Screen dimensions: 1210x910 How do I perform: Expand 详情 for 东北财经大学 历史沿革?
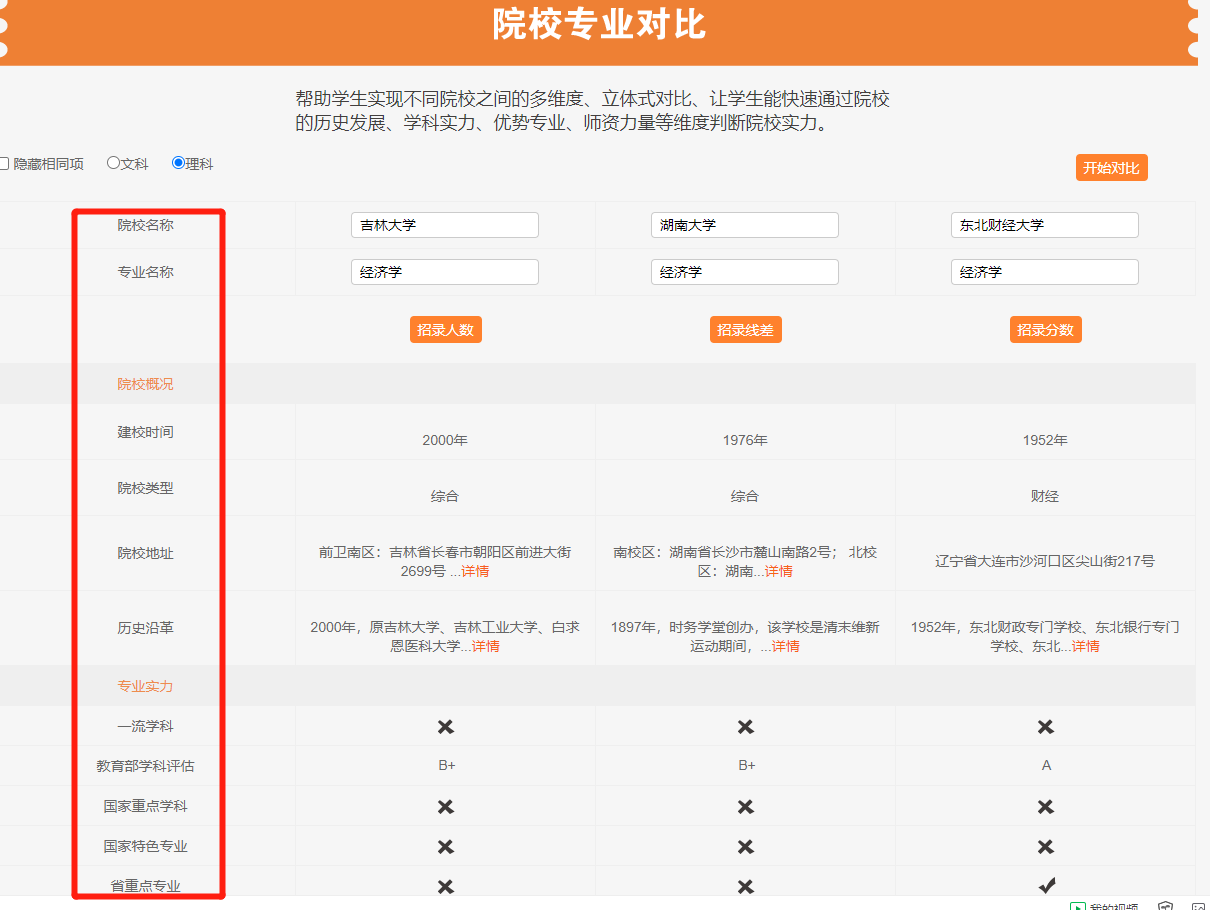[1085, 646]
